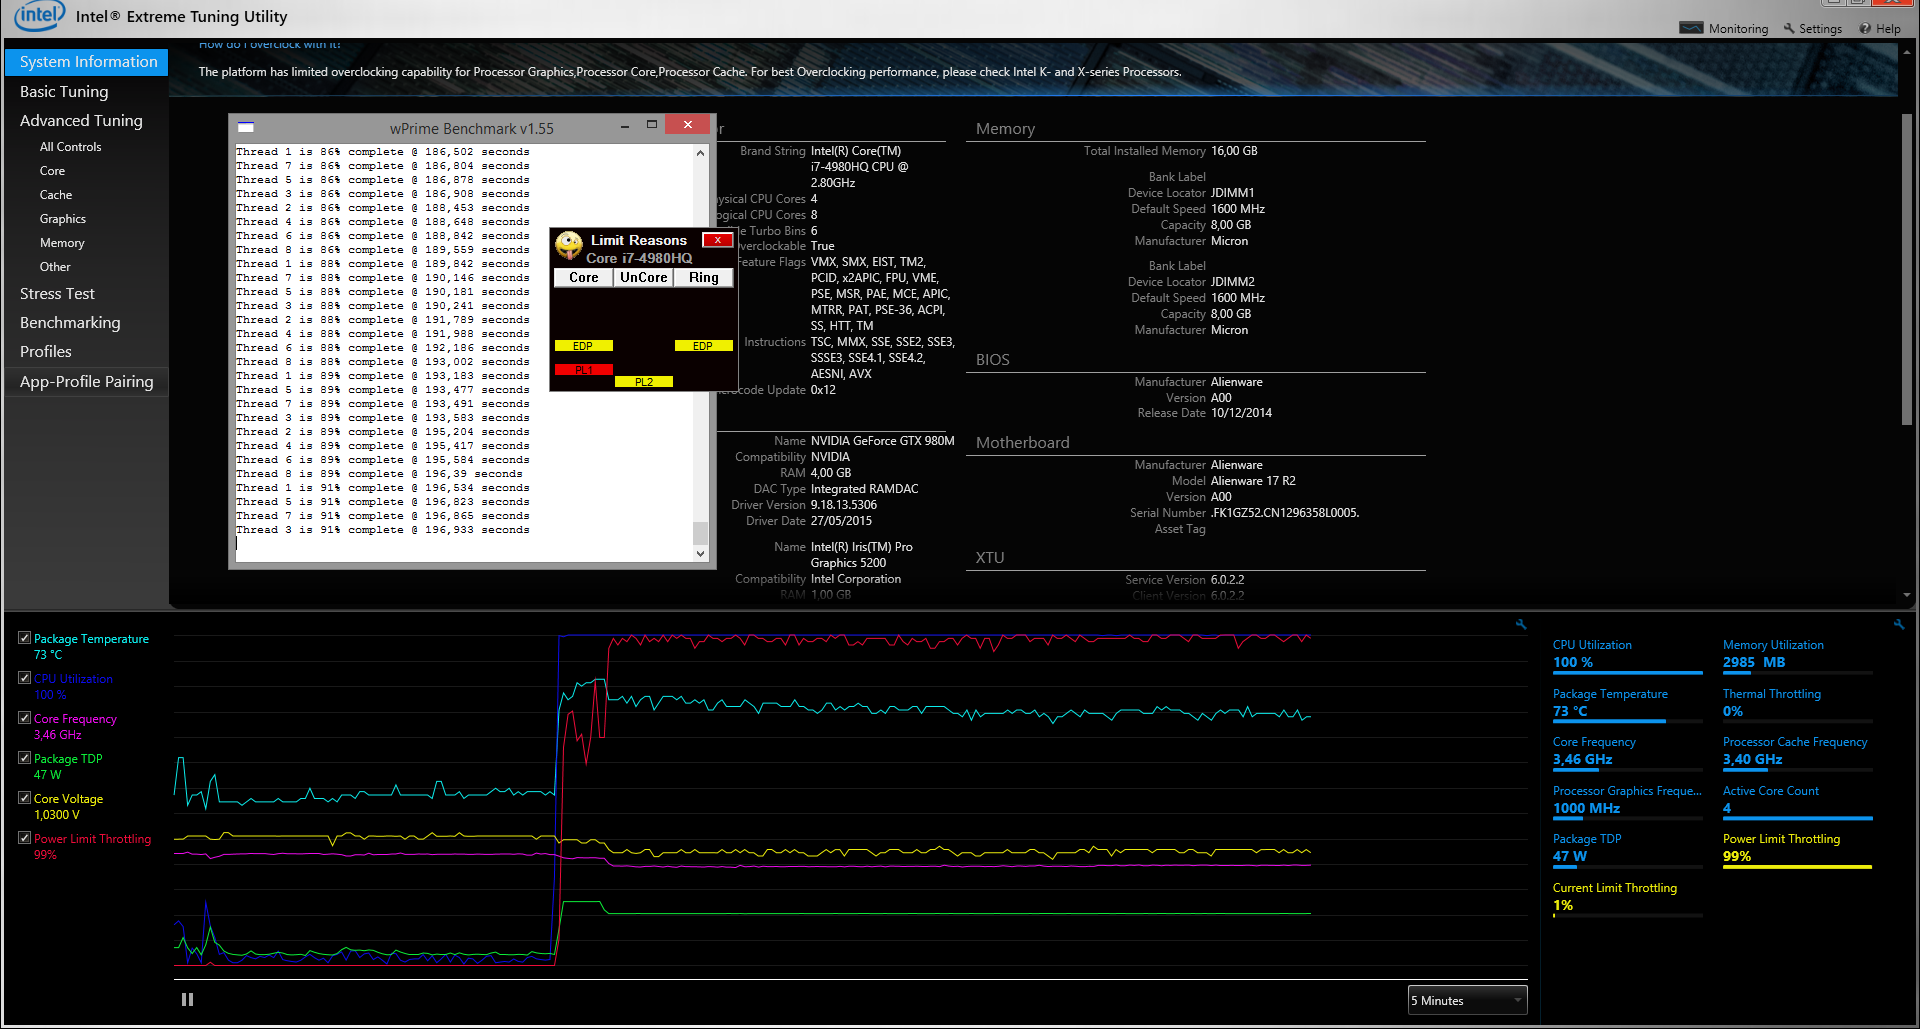The image size is (1920, 1029).
Task: Uncheck Power Limit Throttling graph checkbox
Action: (24, 838)
